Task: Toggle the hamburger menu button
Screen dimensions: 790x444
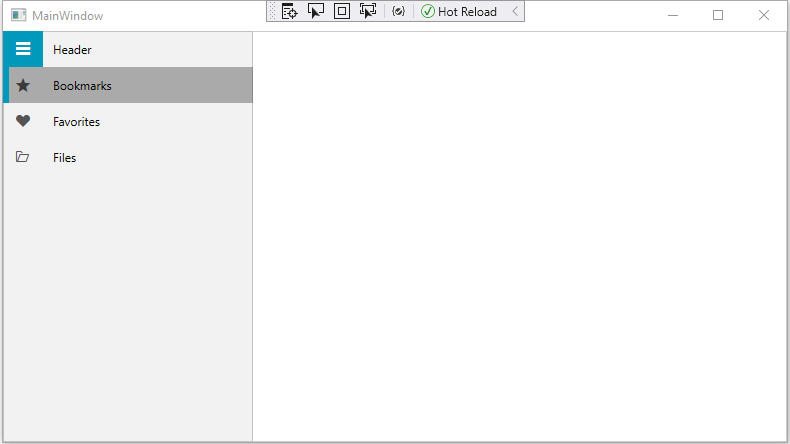Action: pyautogui.click(x=23, y=49)
